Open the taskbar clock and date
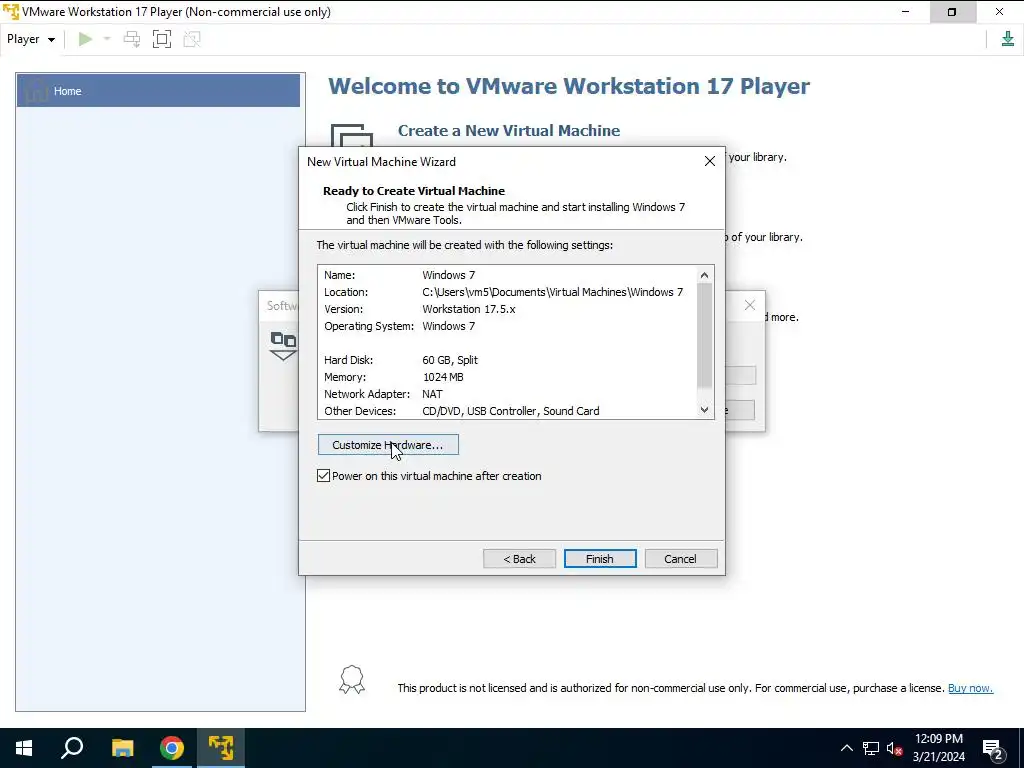1024x768 pixels. [938, 748]
